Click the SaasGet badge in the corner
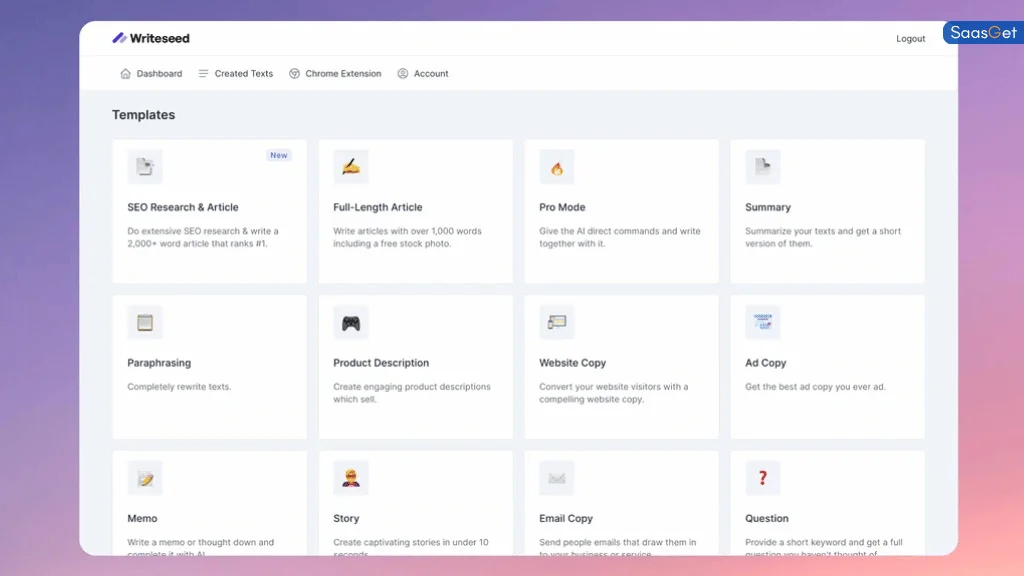The image size is (1024, 576). point(983,32)
